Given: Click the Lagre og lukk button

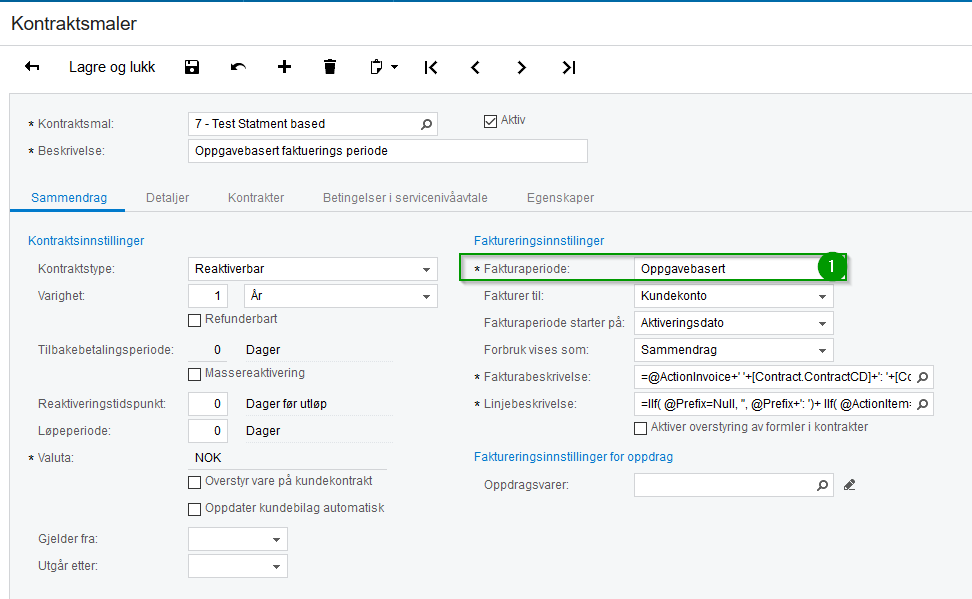Looking at the screenshot, I should click(112, 67).
